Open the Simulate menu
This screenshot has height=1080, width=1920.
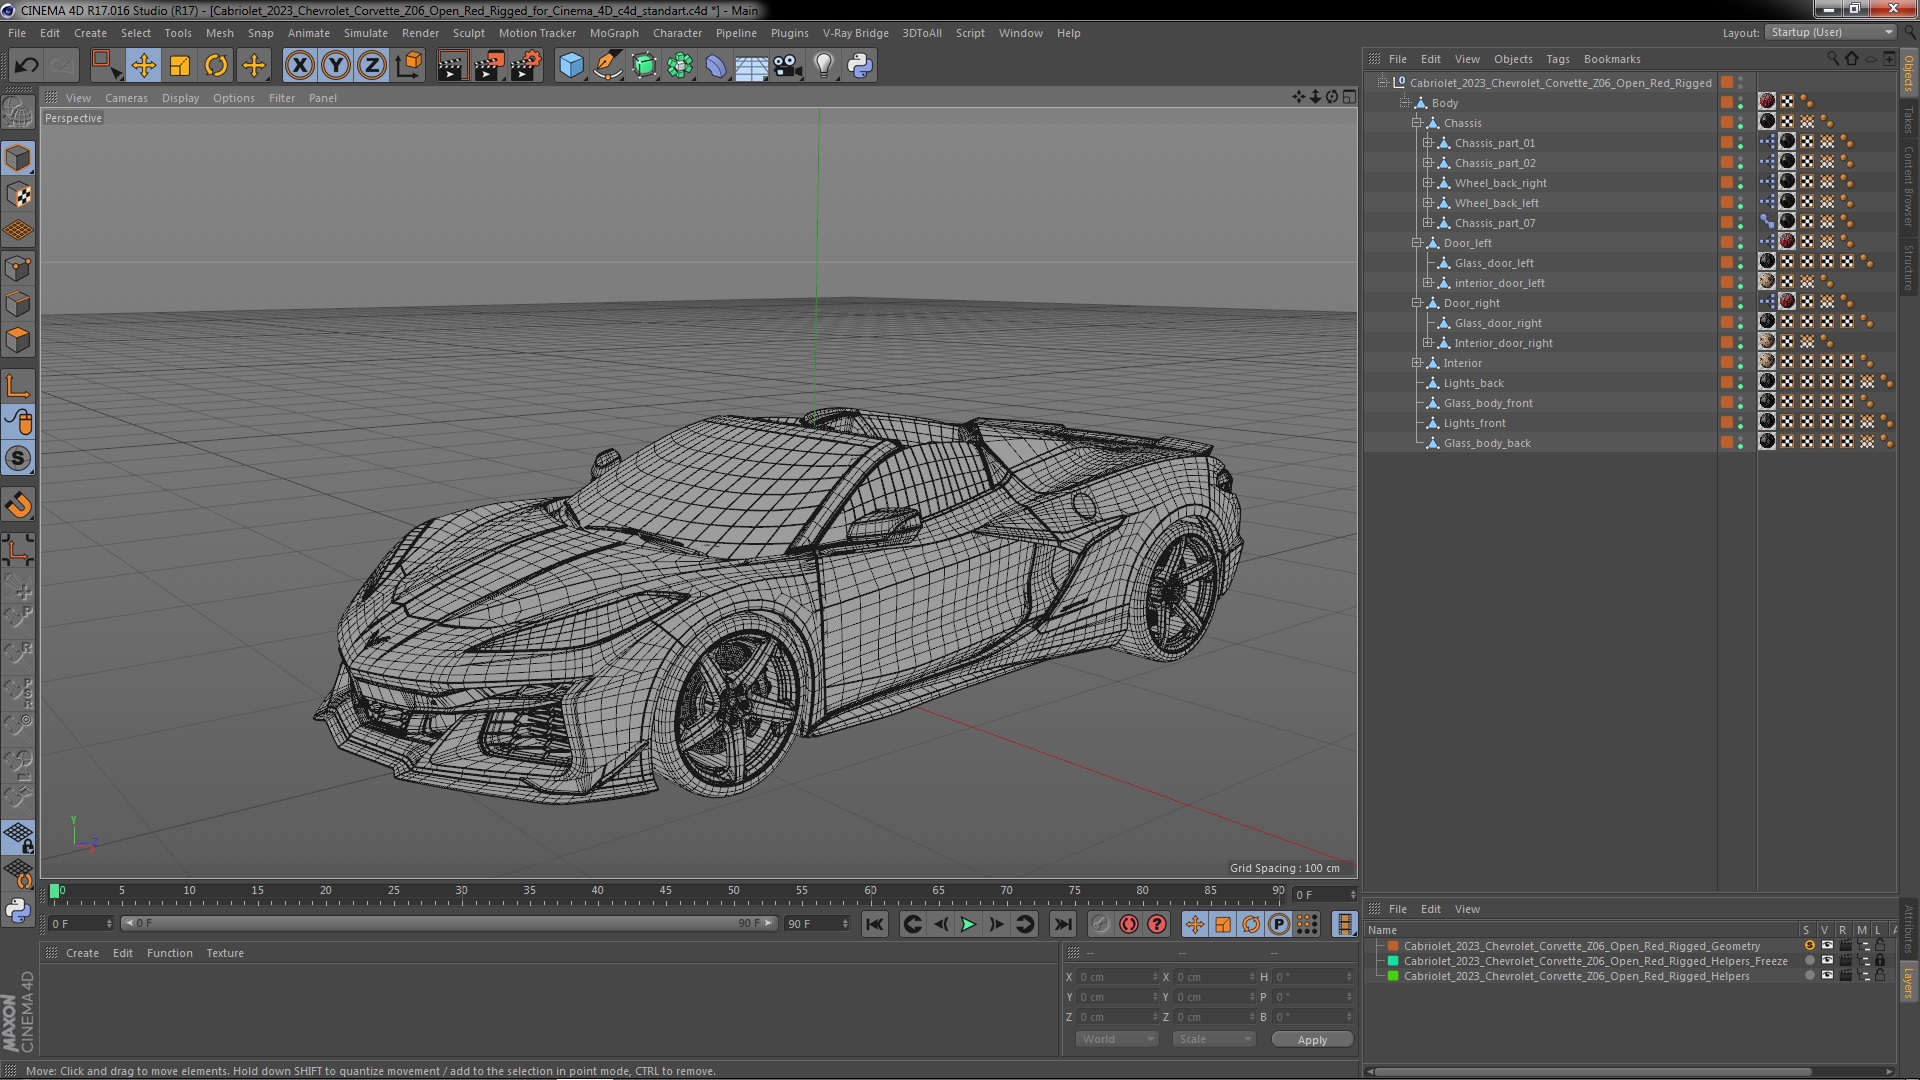point(366,33)
